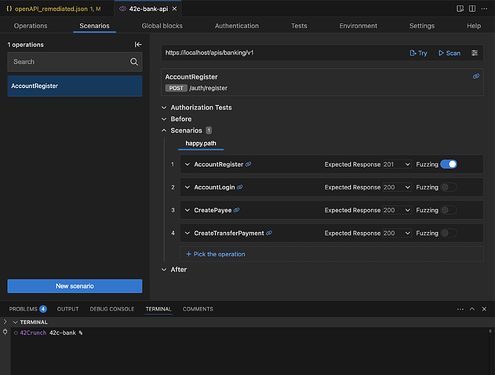Enable Fuzzing for CreateTransferPayment step

[448, 233]
